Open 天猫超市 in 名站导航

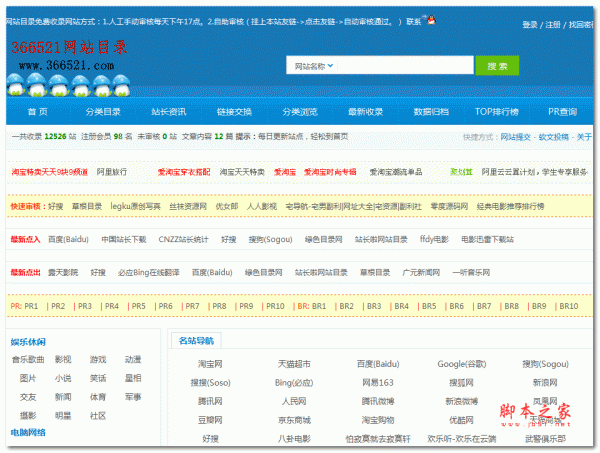[x=294, y=364]
